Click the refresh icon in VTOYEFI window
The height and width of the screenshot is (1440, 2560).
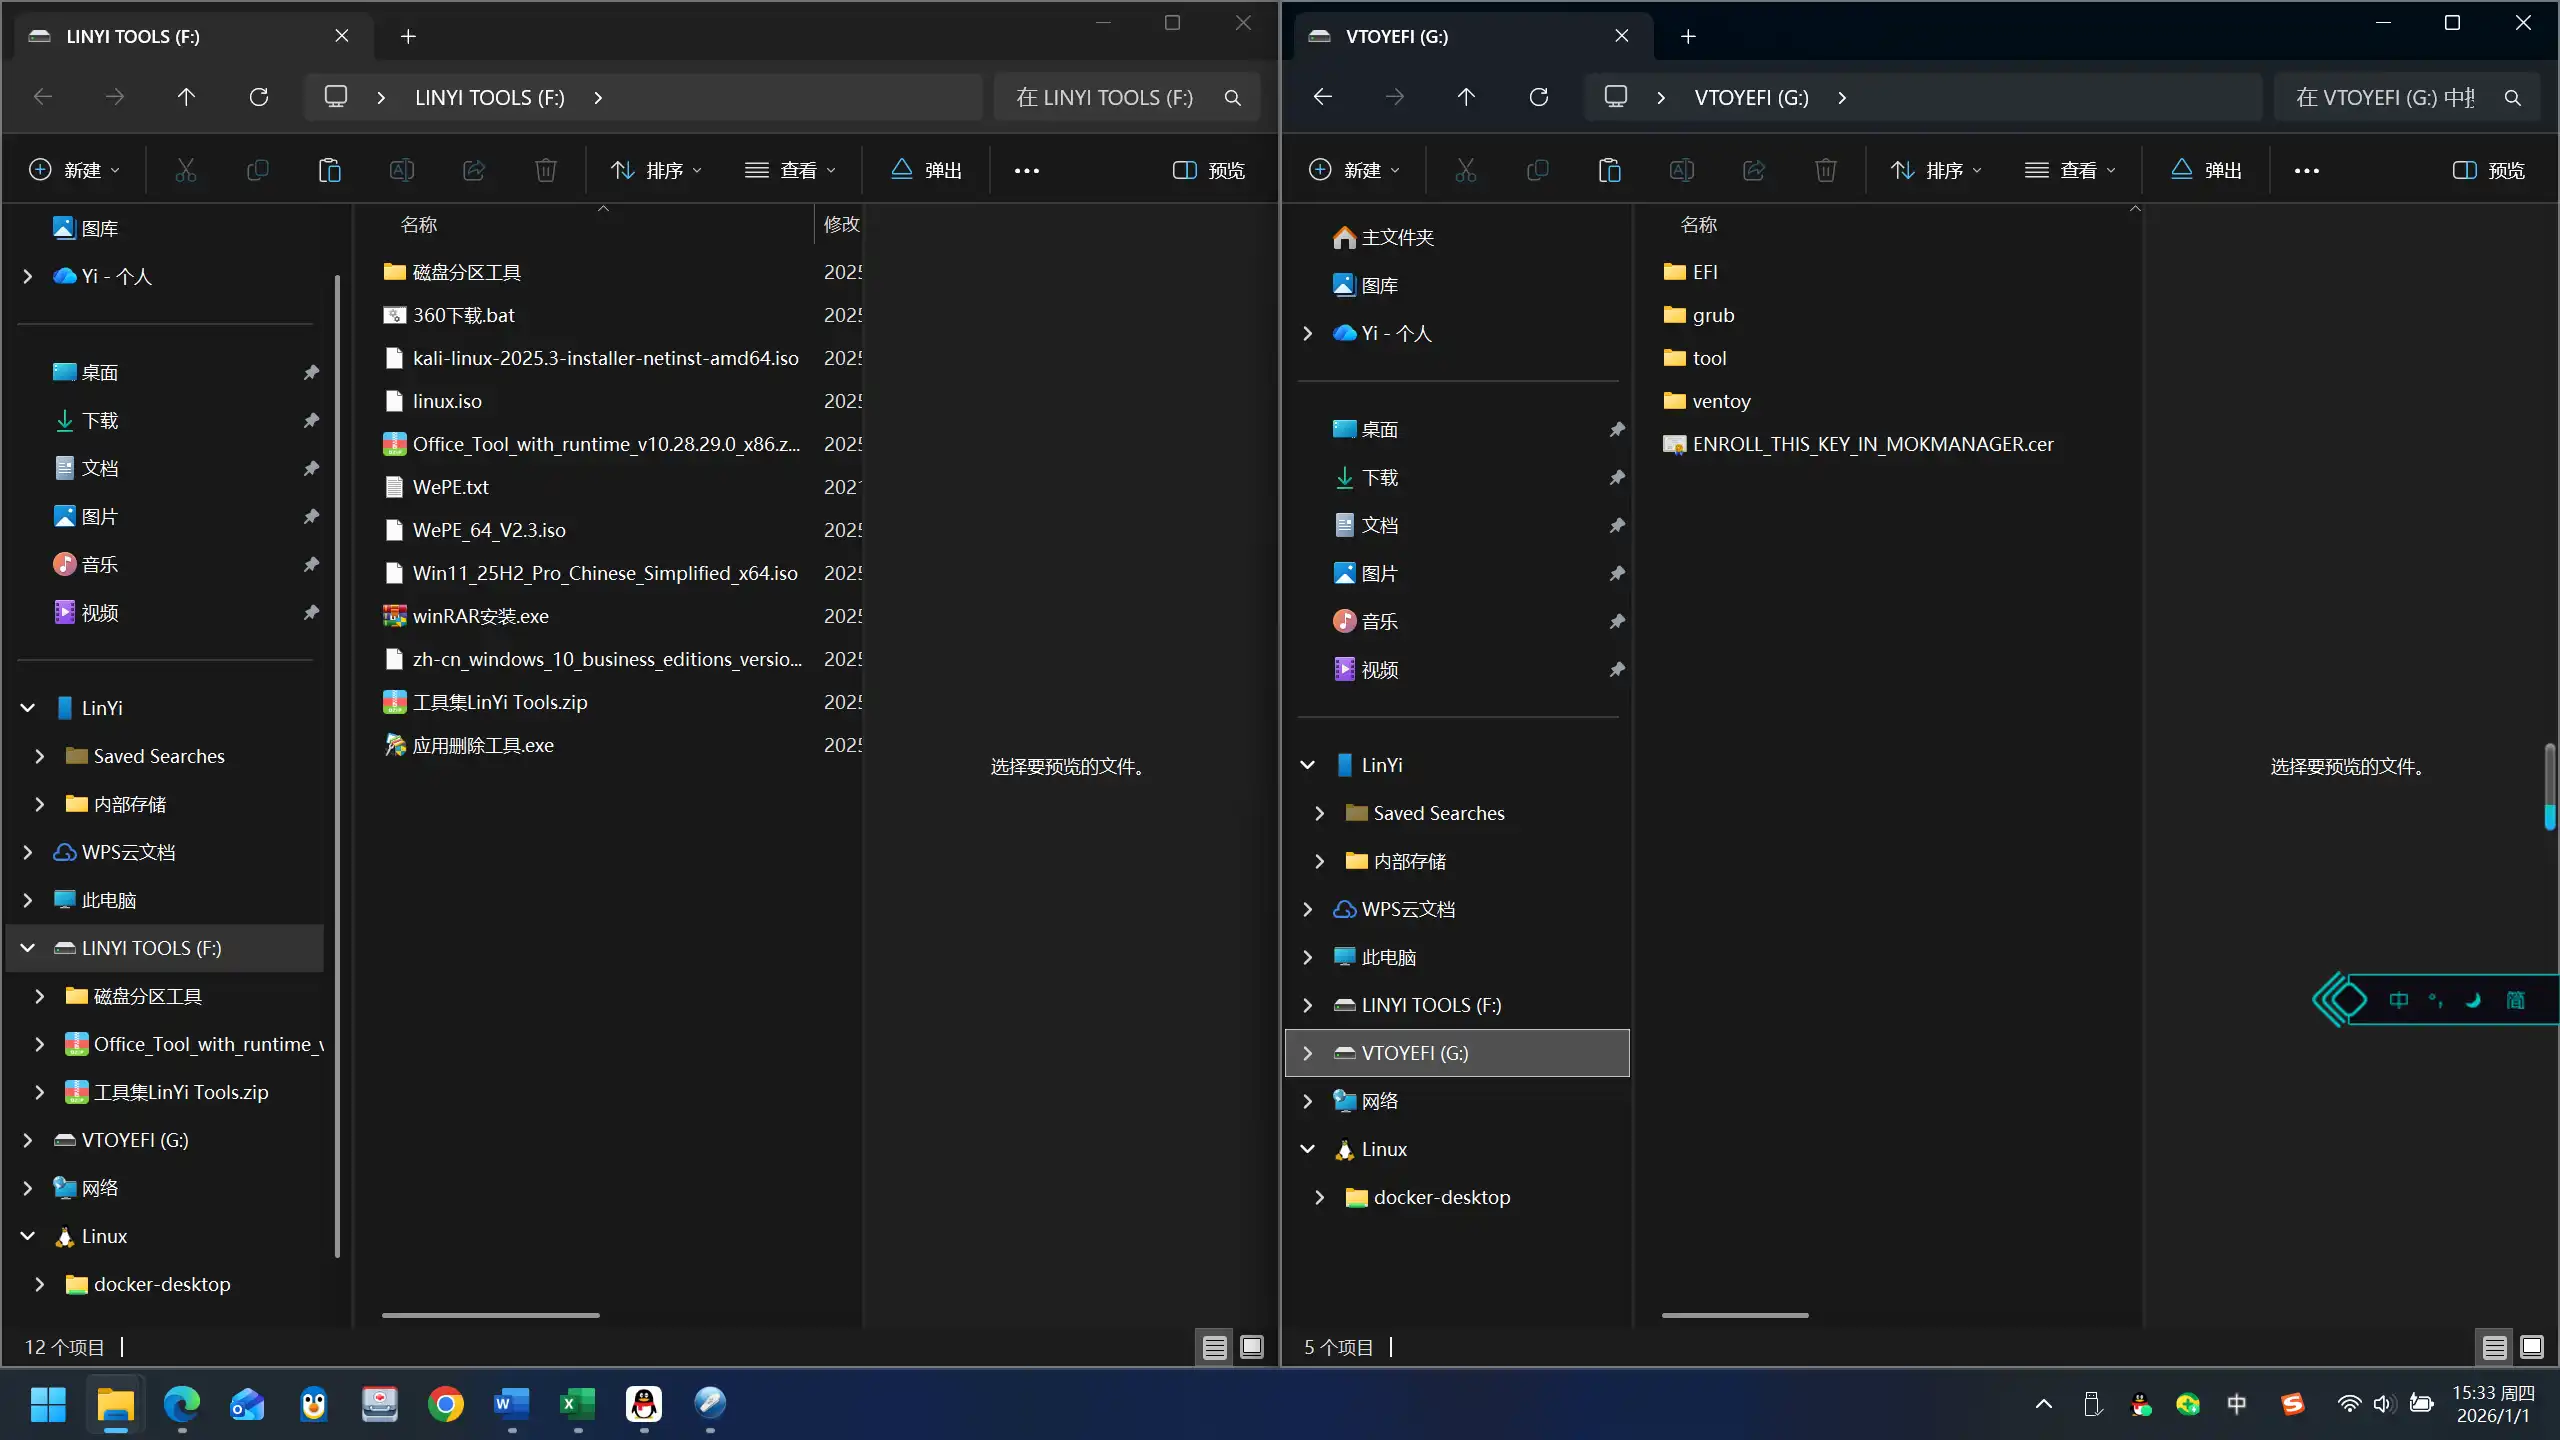coord(1539,97)
